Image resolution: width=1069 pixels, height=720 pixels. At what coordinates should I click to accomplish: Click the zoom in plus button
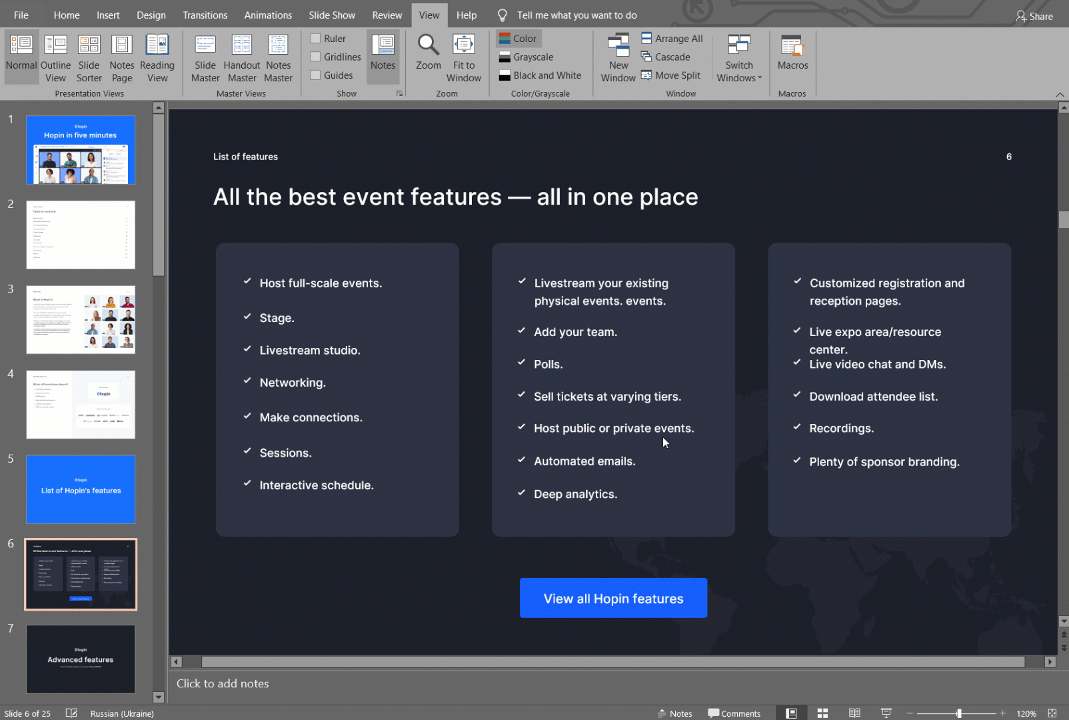tap(1002, 713)
